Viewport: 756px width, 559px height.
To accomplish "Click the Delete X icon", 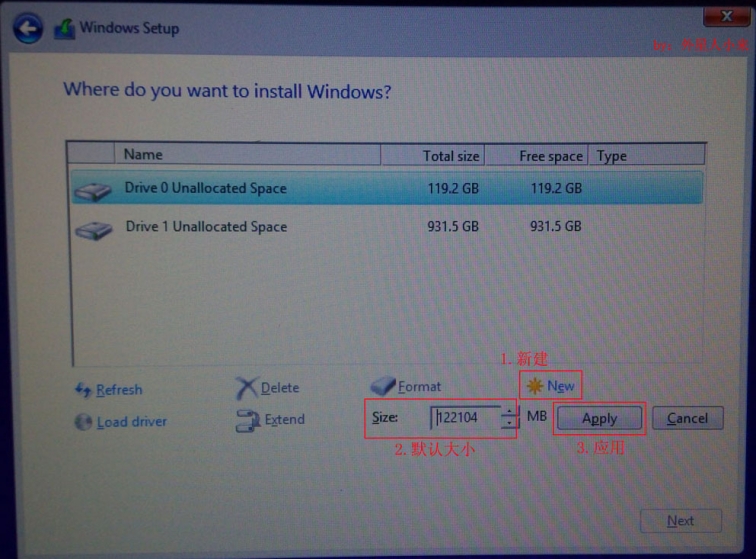I will click(246, 388).
